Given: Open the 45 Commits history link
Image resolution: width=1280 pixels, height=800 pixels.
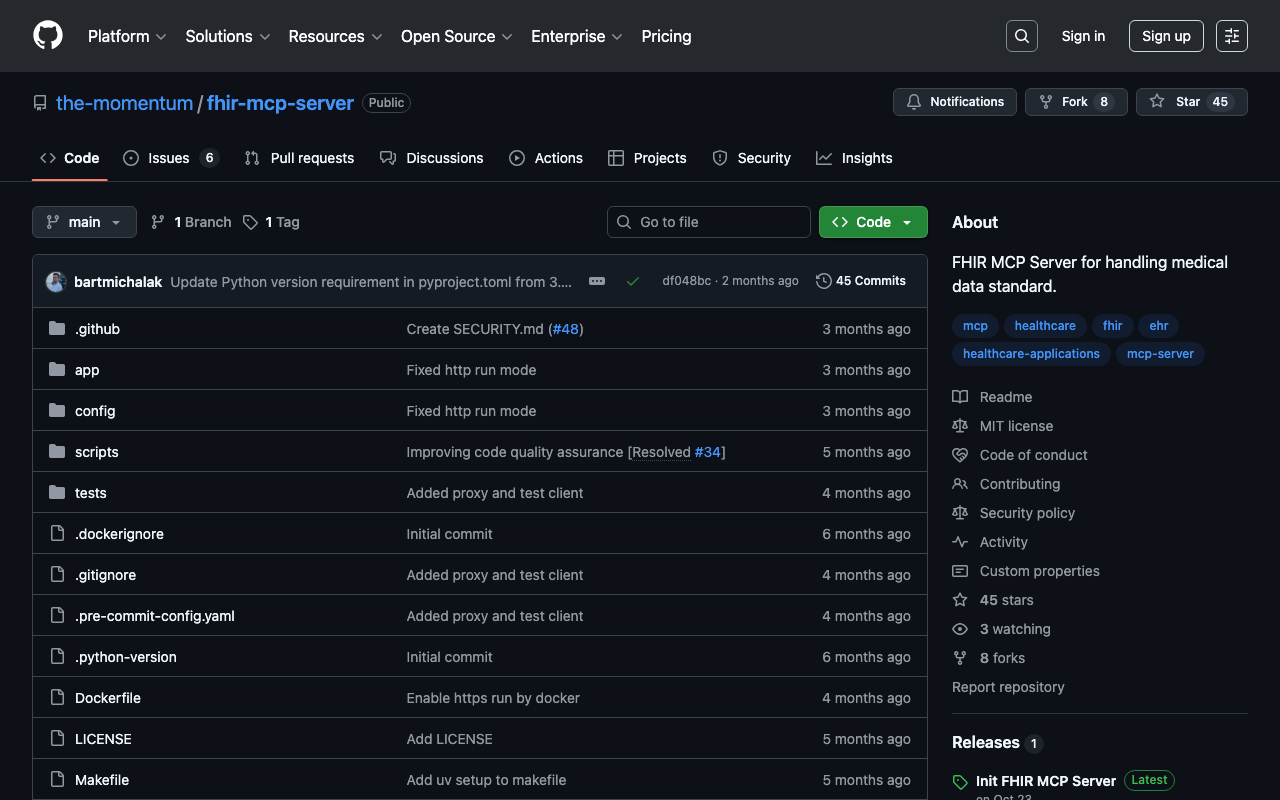Looking at the screenshot, I should tap(860, 281).
